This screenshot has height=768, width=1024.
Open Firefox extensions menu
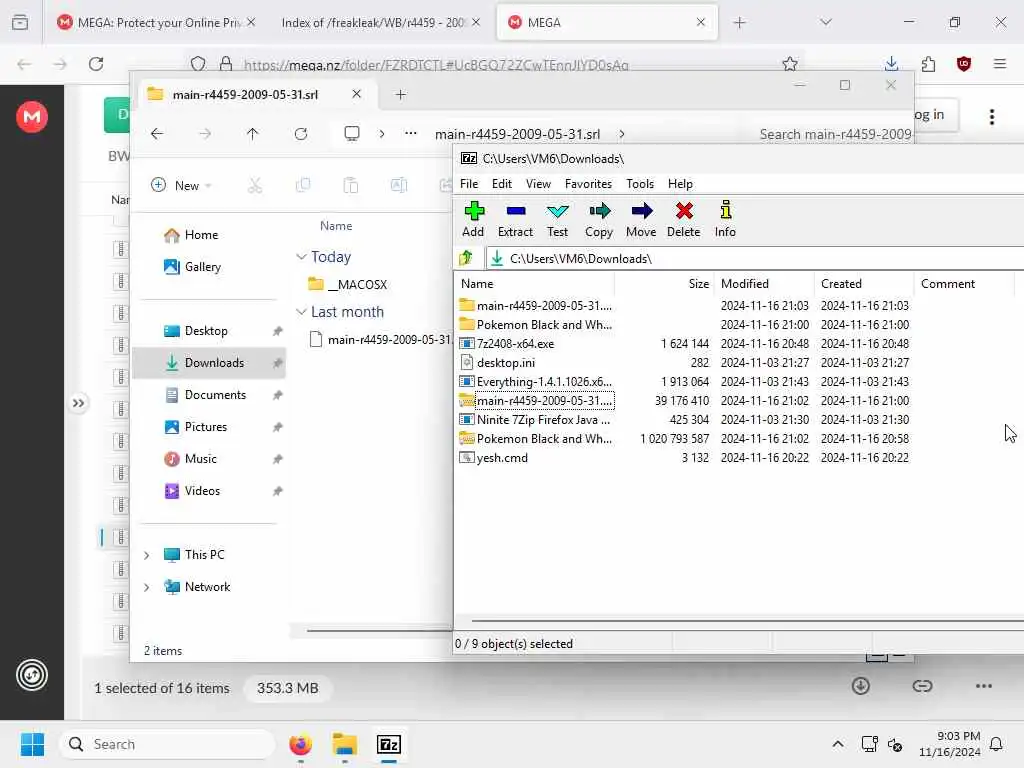(x=928, y=64)
